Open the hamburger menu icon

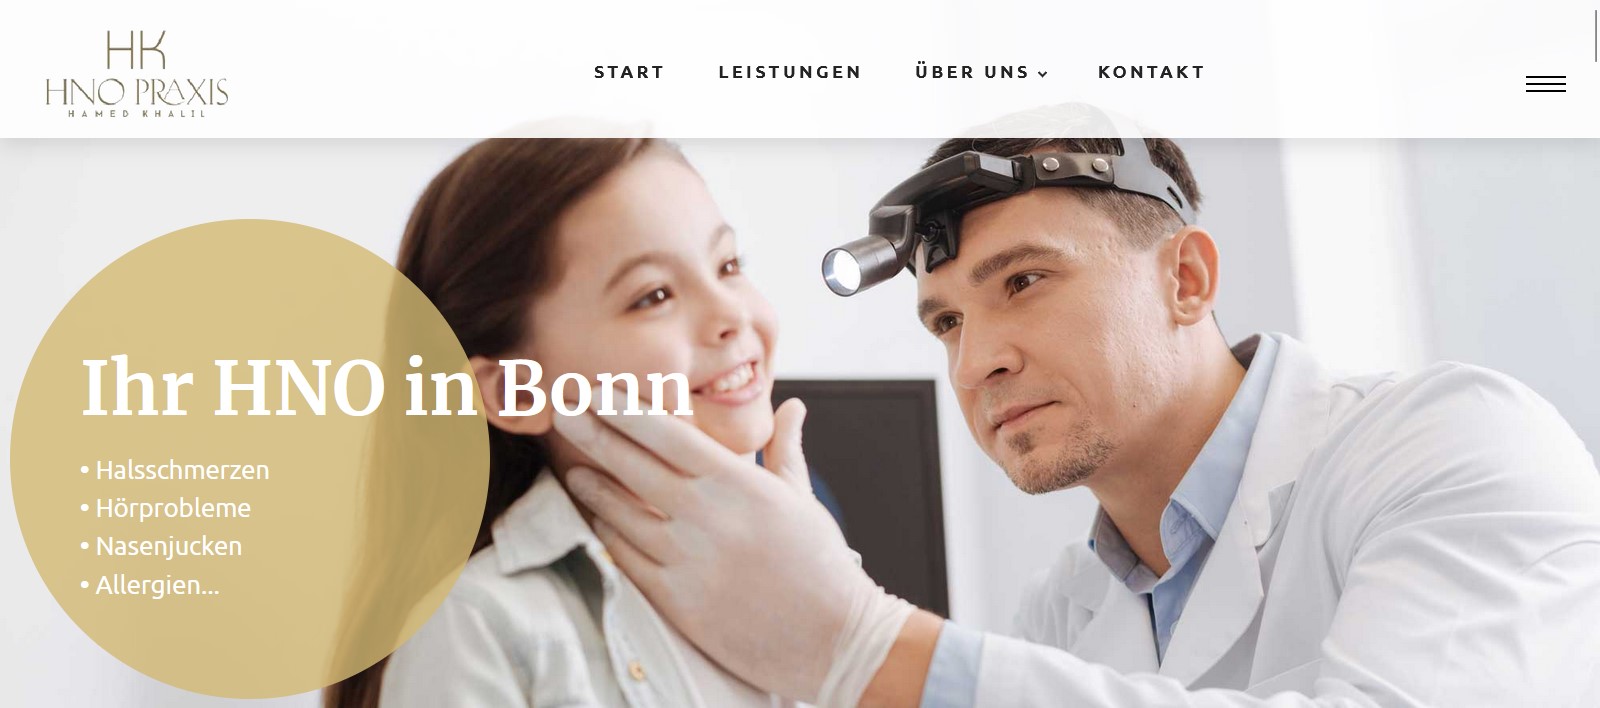(x=1545, y=85)
